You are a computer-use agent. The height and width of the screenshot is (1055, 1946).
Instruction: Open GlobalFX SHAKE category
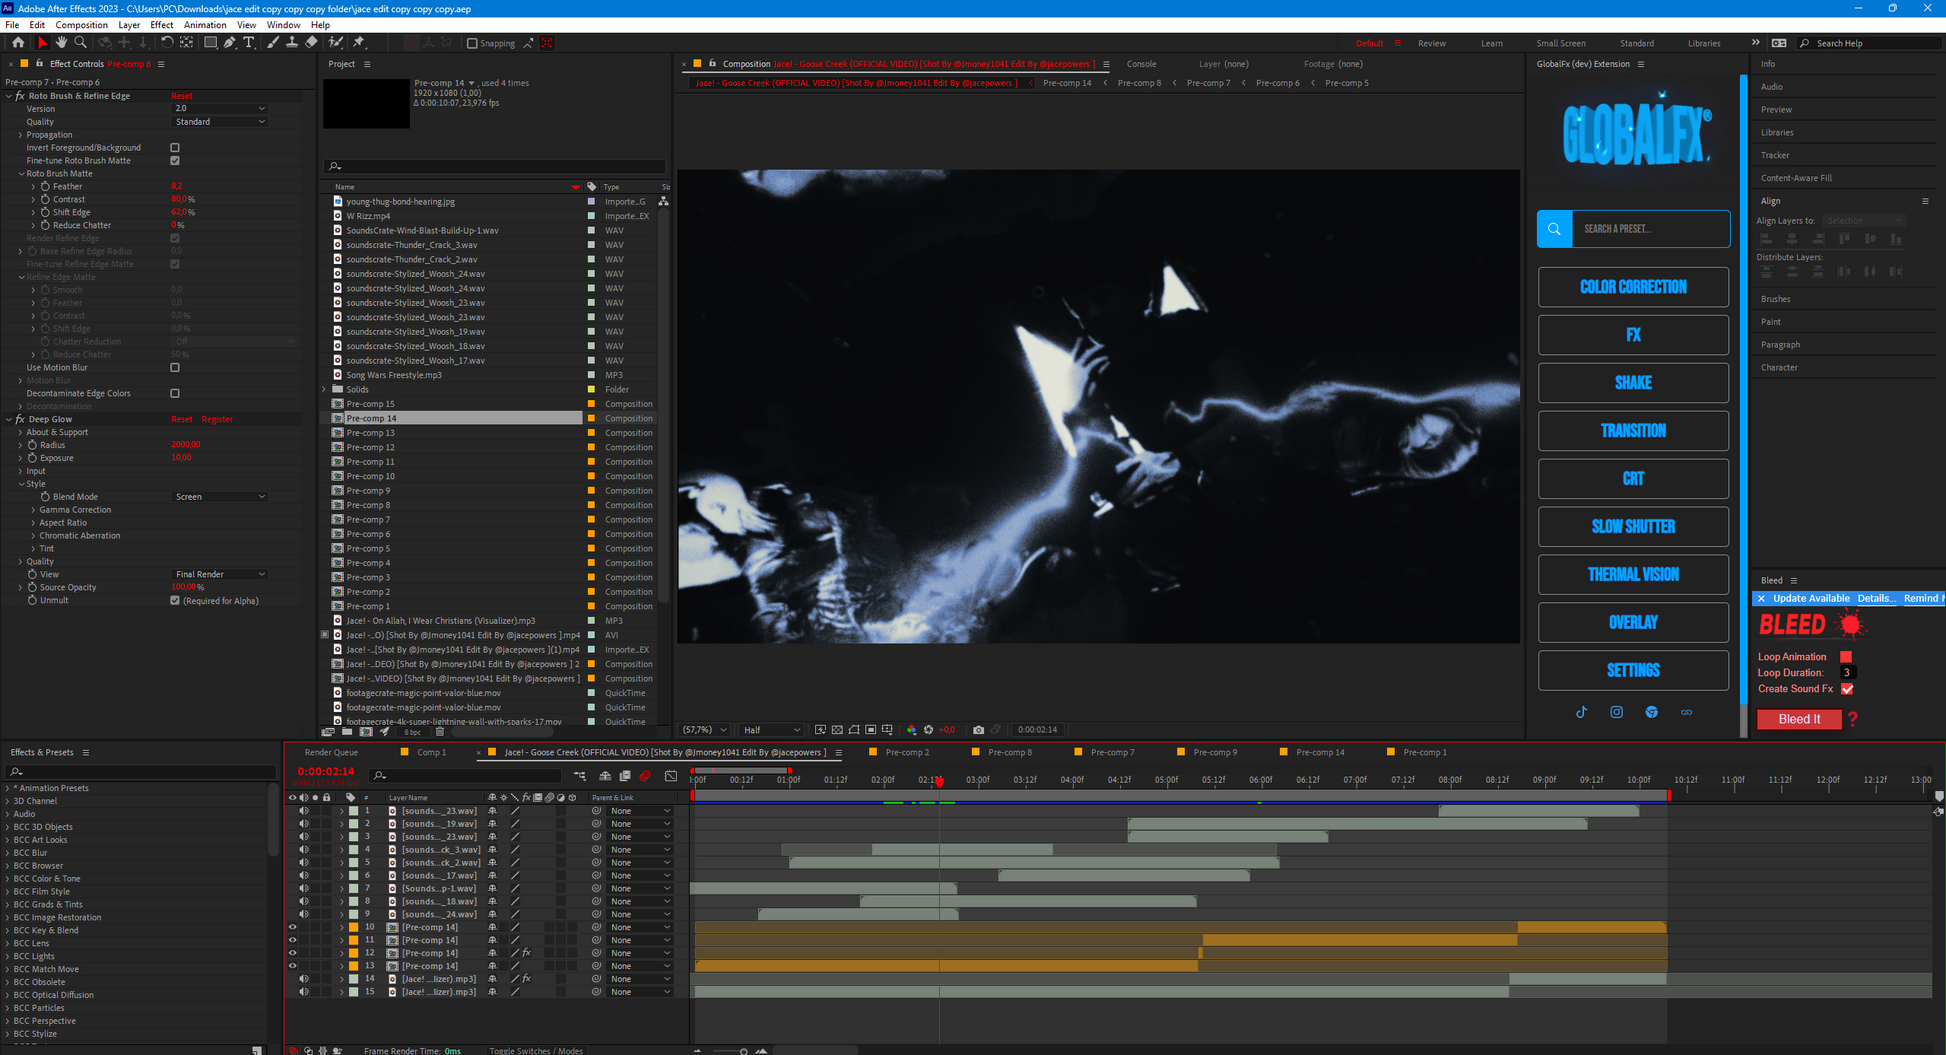1633,383
